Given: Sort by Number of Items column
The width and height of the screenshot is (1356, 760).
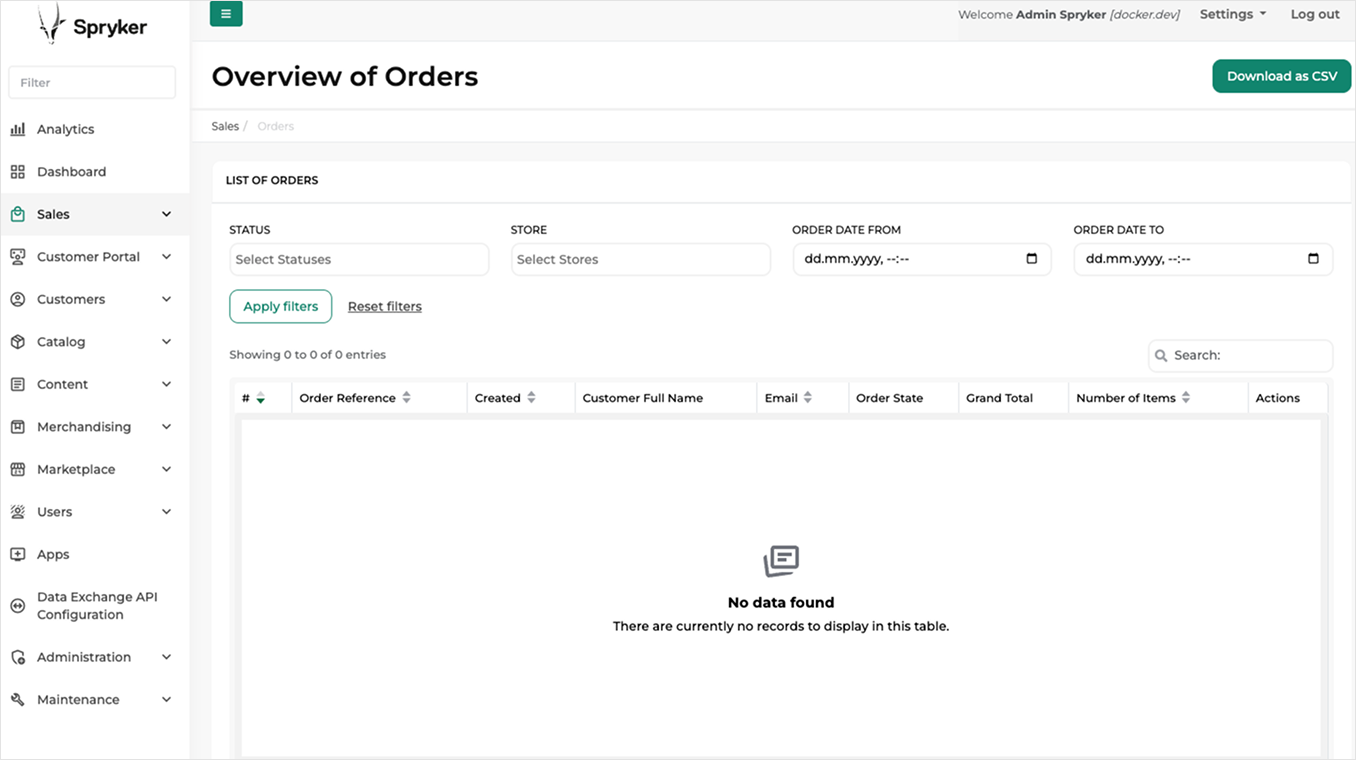Looking at the screenshot, I should click(x=1133, y=398).
